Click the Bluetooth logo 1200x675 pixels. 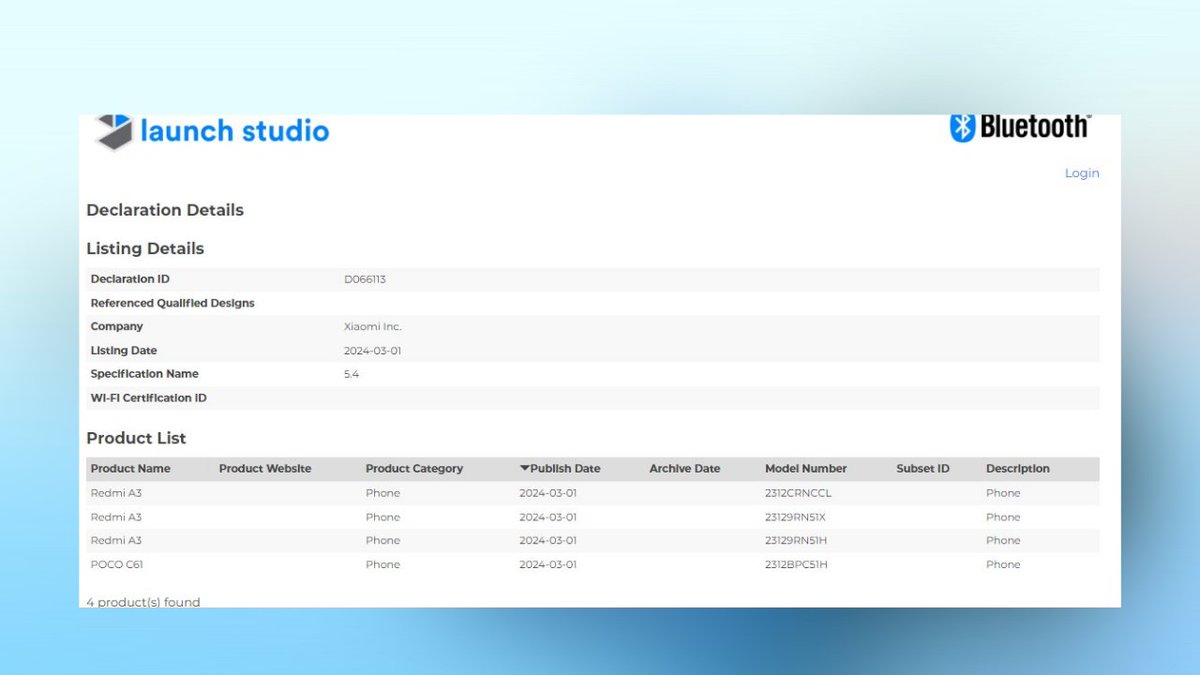pos(1019,128)
